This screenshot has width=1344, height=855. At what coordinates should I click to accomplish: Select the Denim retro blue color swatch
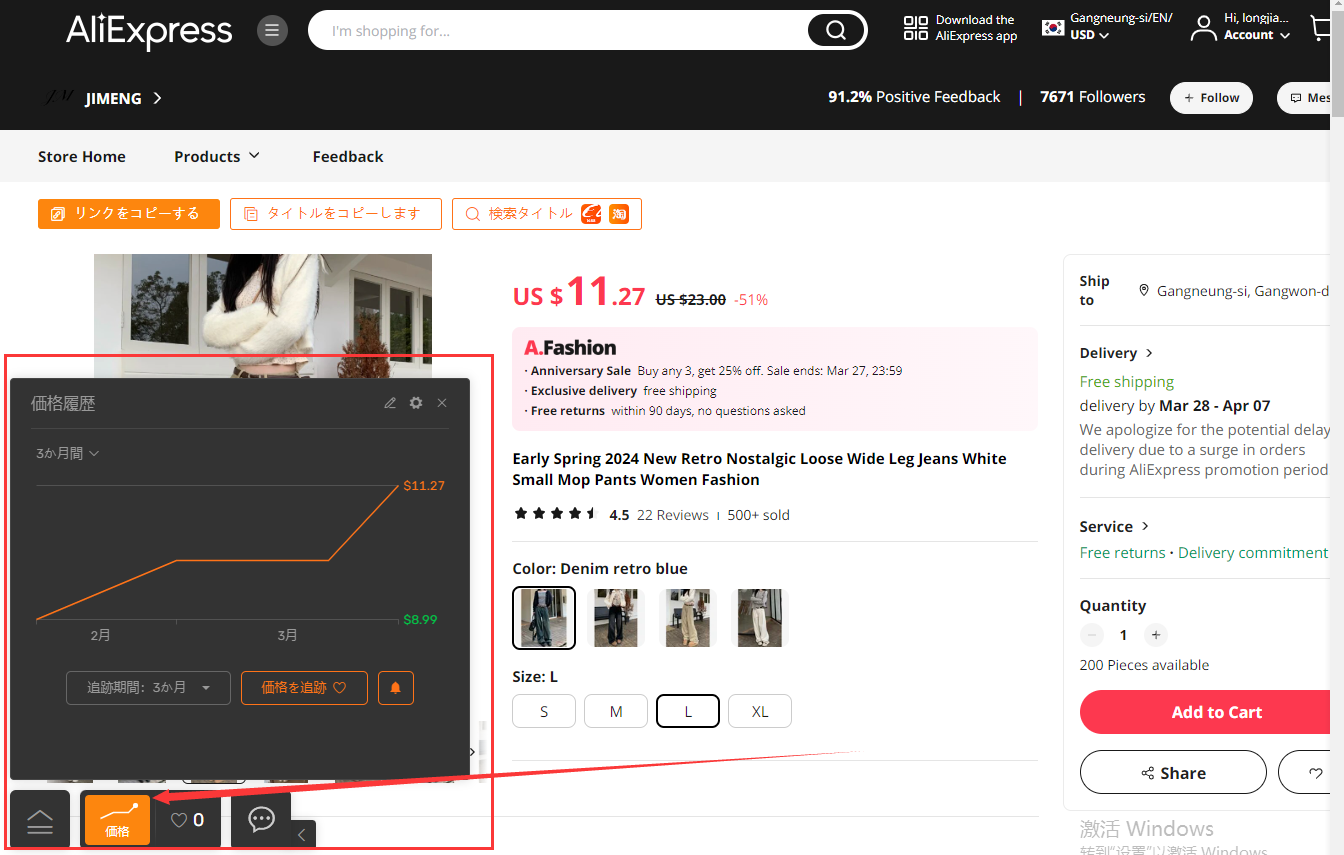[x=544, y=618]
